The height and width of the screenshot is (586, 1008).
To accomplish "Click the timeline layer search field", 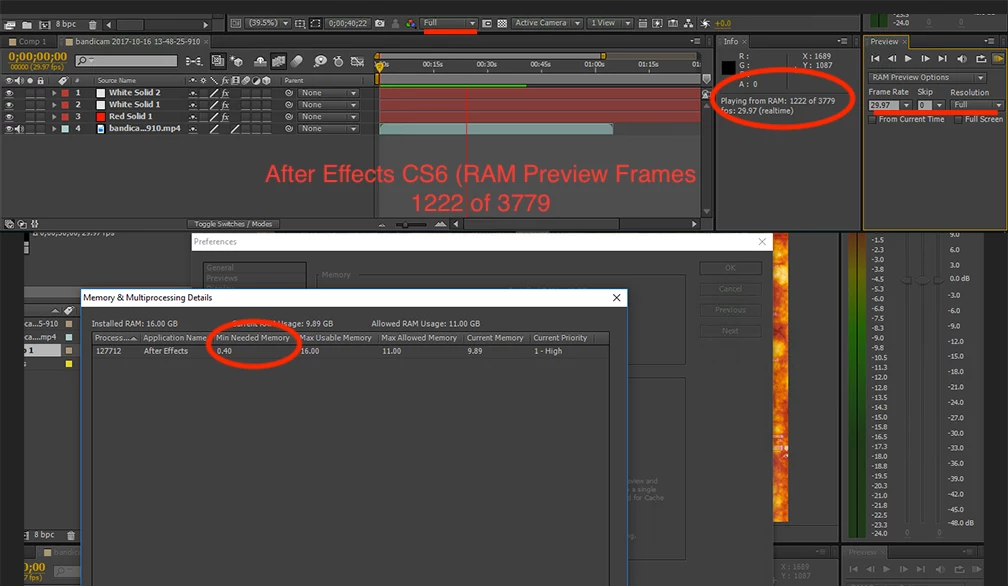I will tap(126, 60).
